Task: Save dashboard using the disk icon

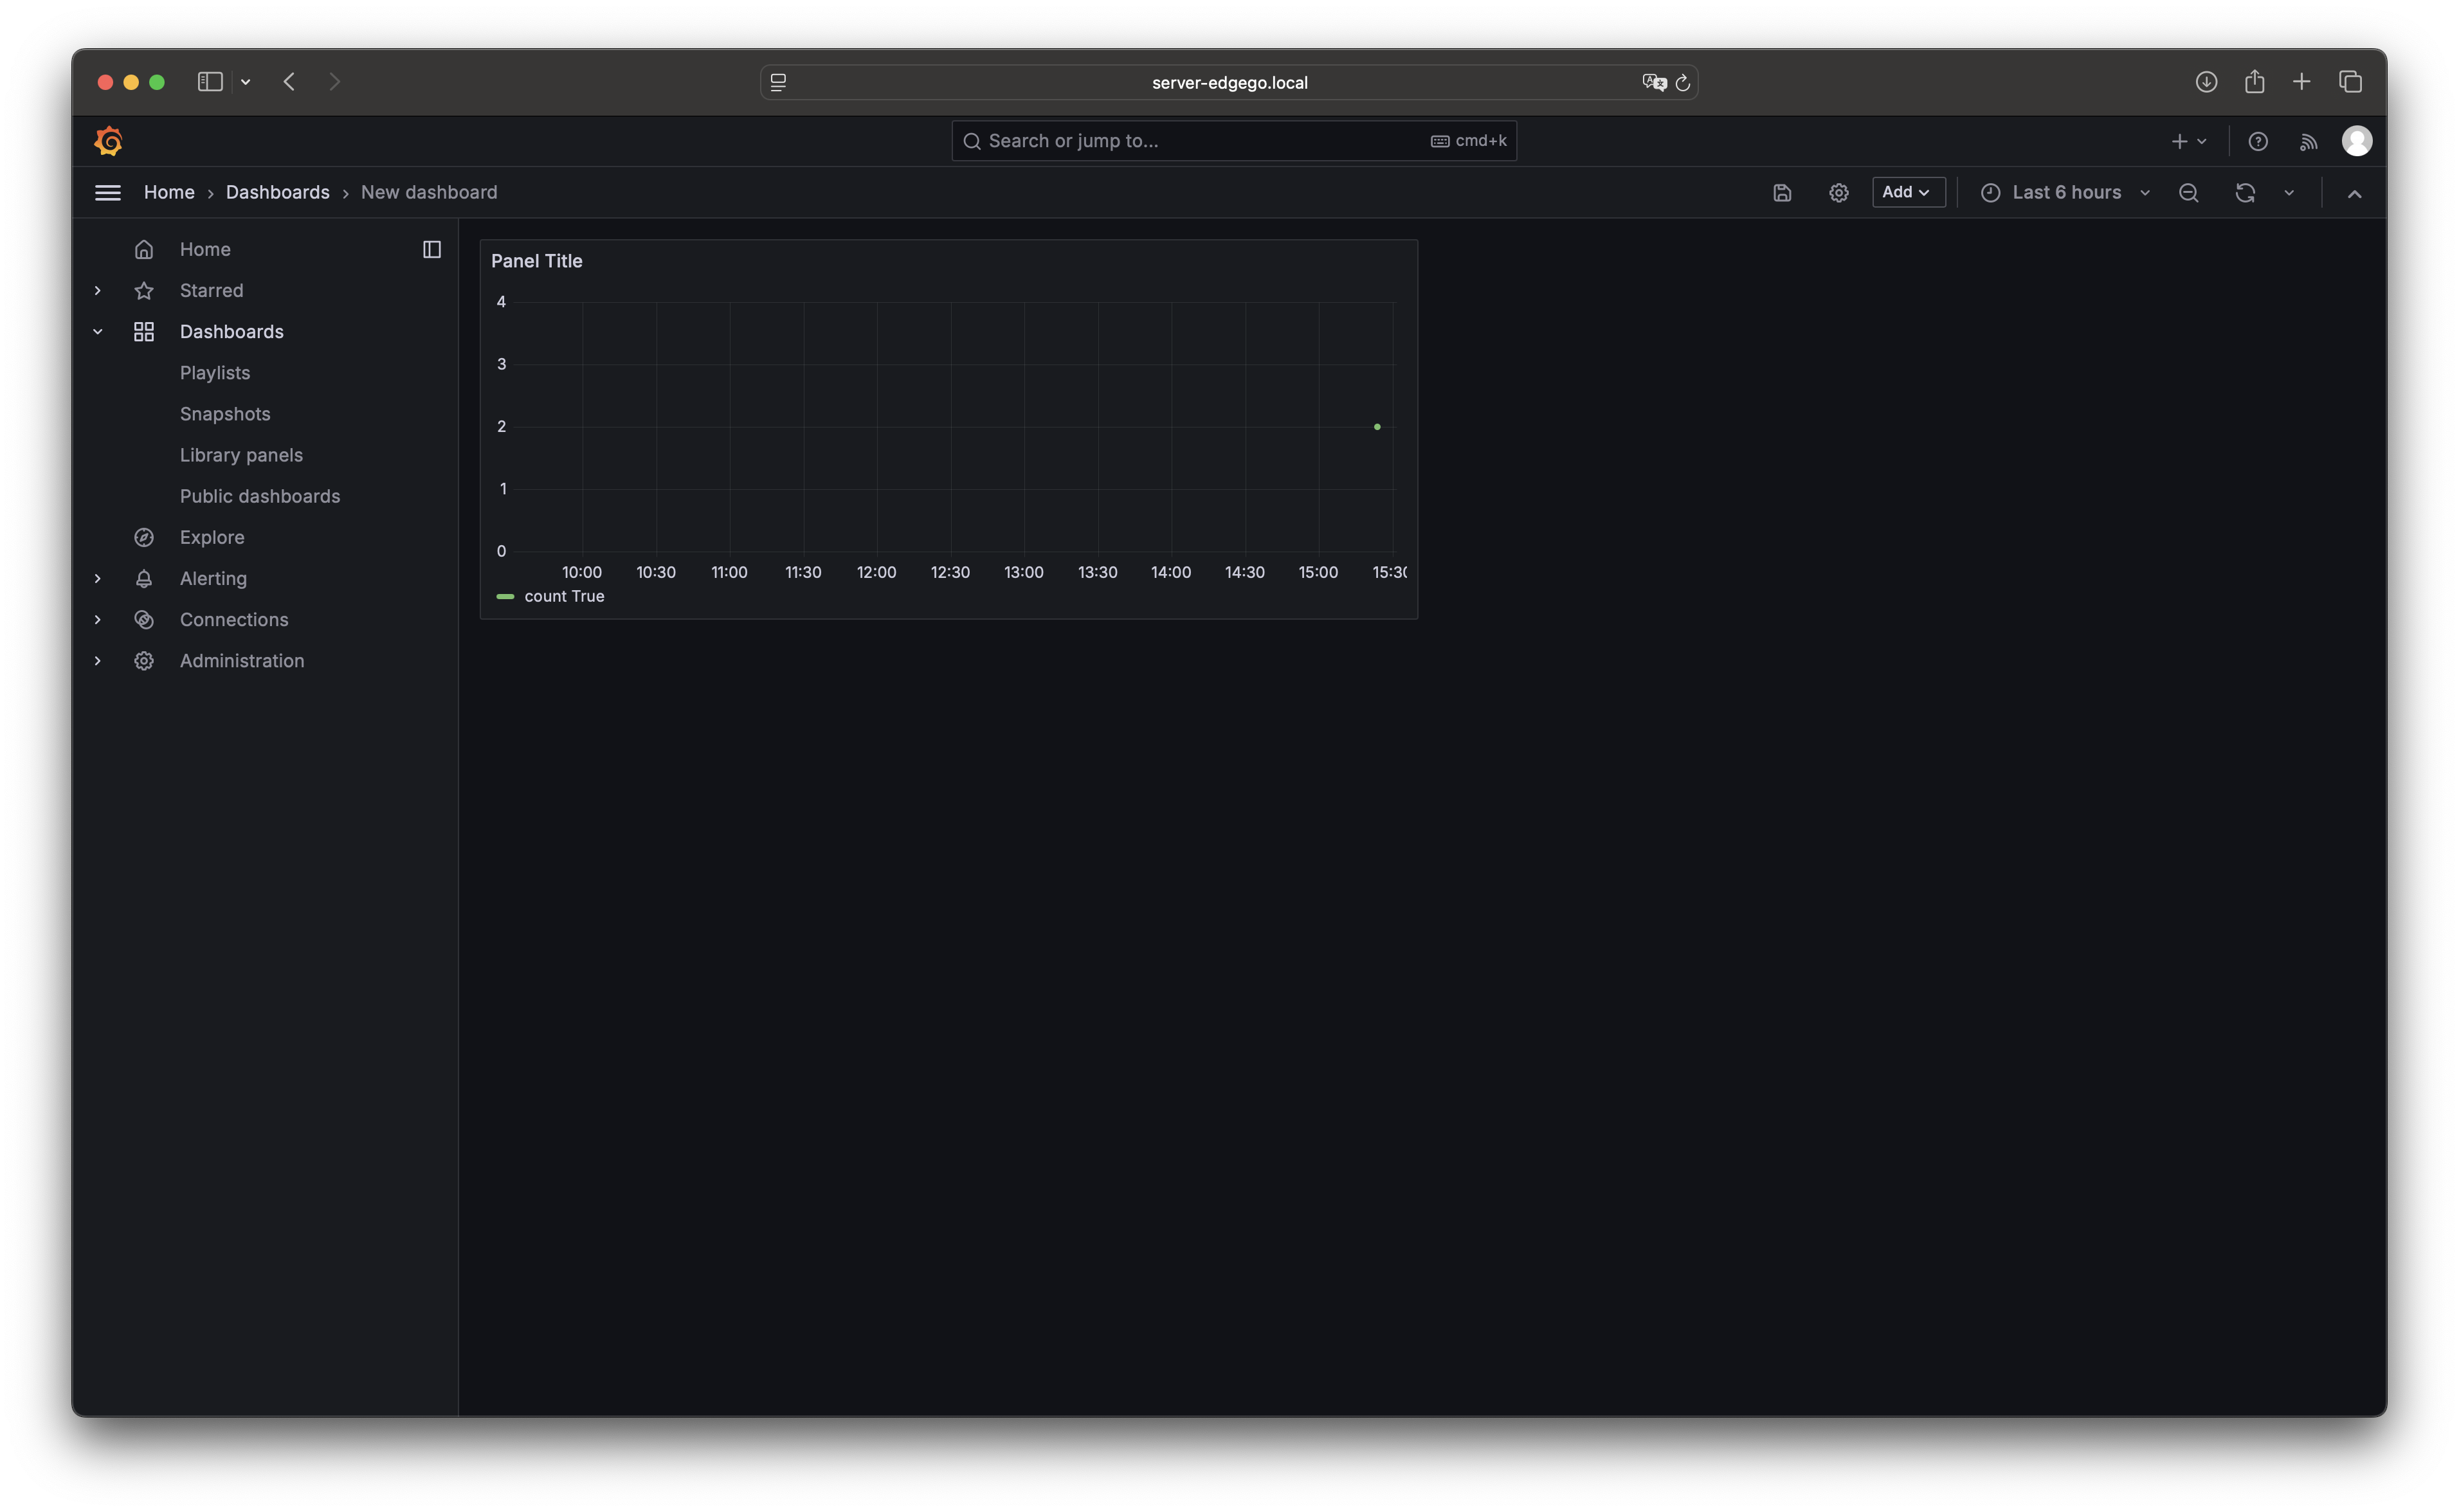Action: click(1781, 193)
